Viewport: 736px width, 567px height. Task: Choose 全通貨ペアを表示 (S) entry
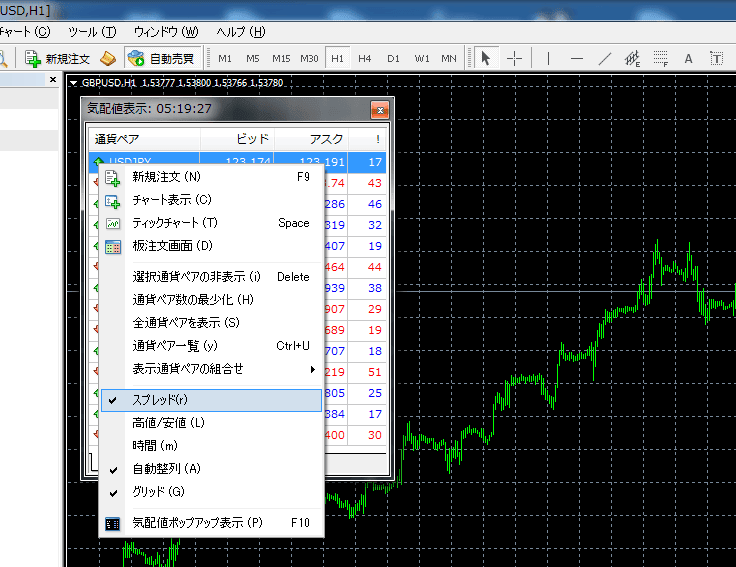[x=212, y=323]
